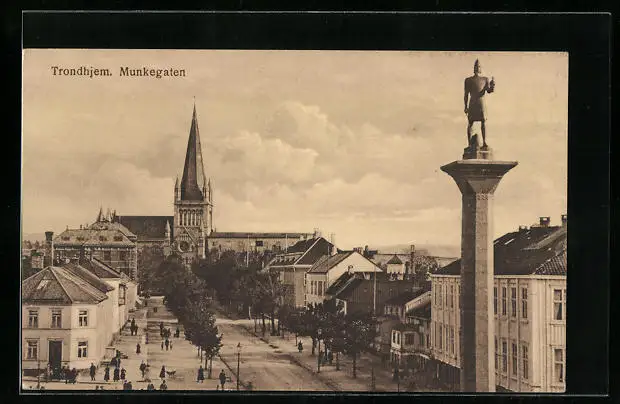The width and height of the screenshot is (620, 404).
Task: Click the street lamp post in the road
Action: coord(238,365)
